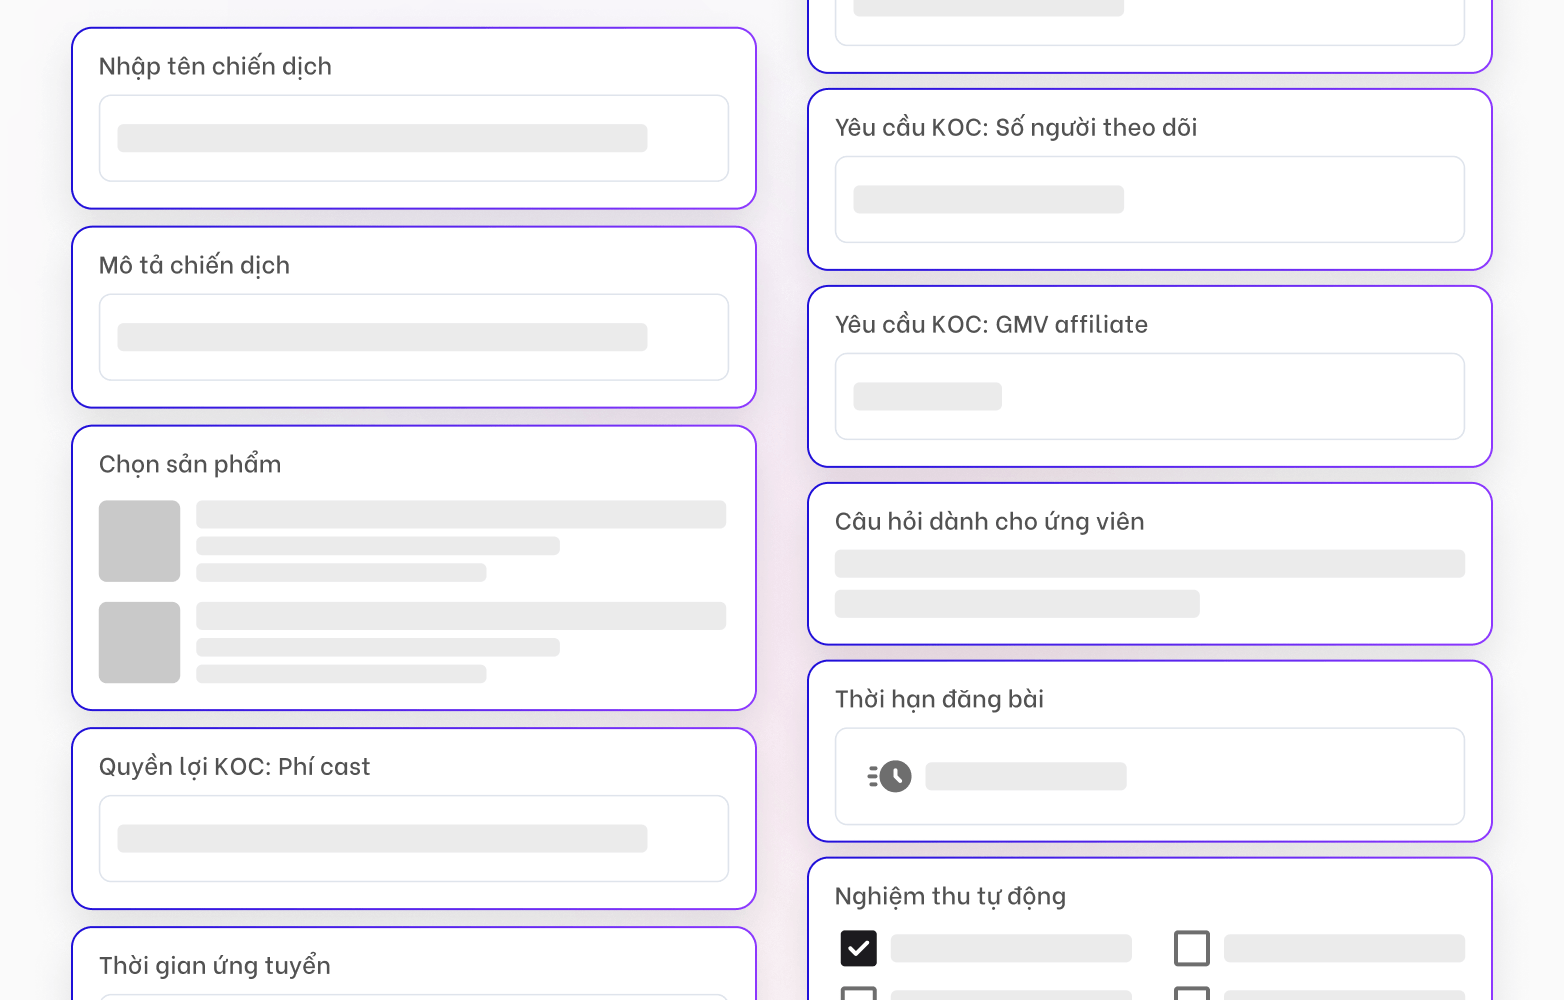Click the first product's title line
This screenshot has height=1000, width=1564.
(460, 514)
